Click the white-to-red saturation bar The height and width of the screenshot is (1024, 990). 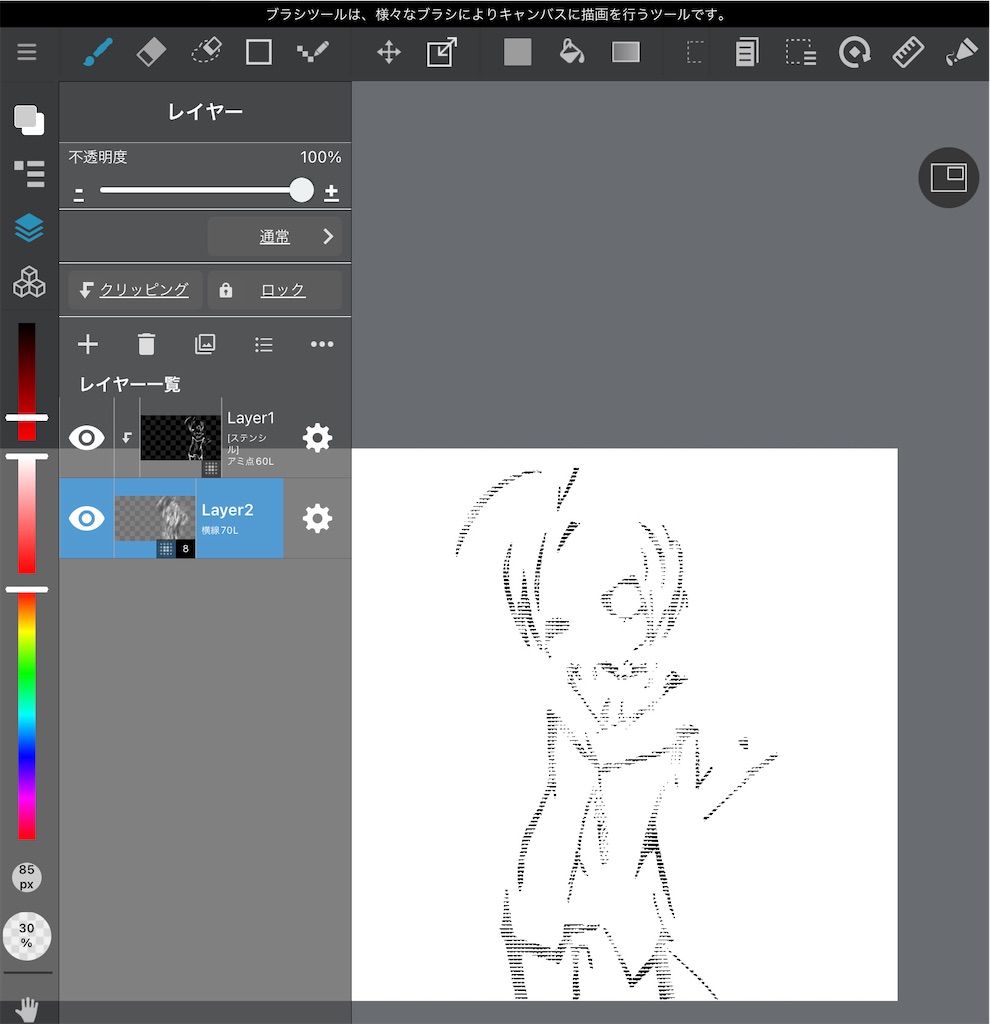[x=27, y=515]
